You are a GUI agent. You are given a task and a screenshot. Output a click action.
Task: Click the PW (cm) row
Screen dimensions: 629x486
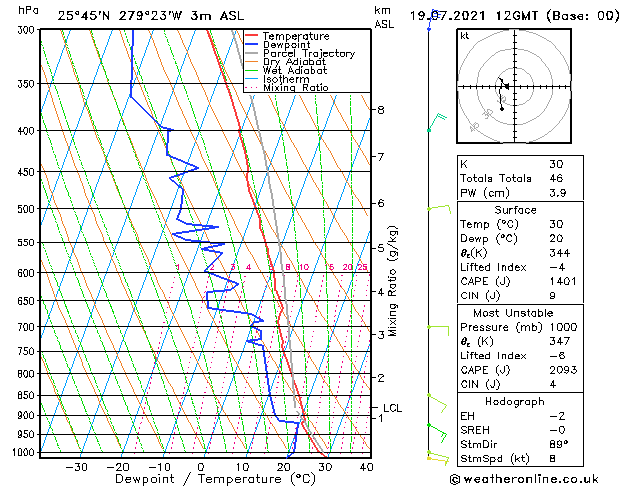pos(520,193)
